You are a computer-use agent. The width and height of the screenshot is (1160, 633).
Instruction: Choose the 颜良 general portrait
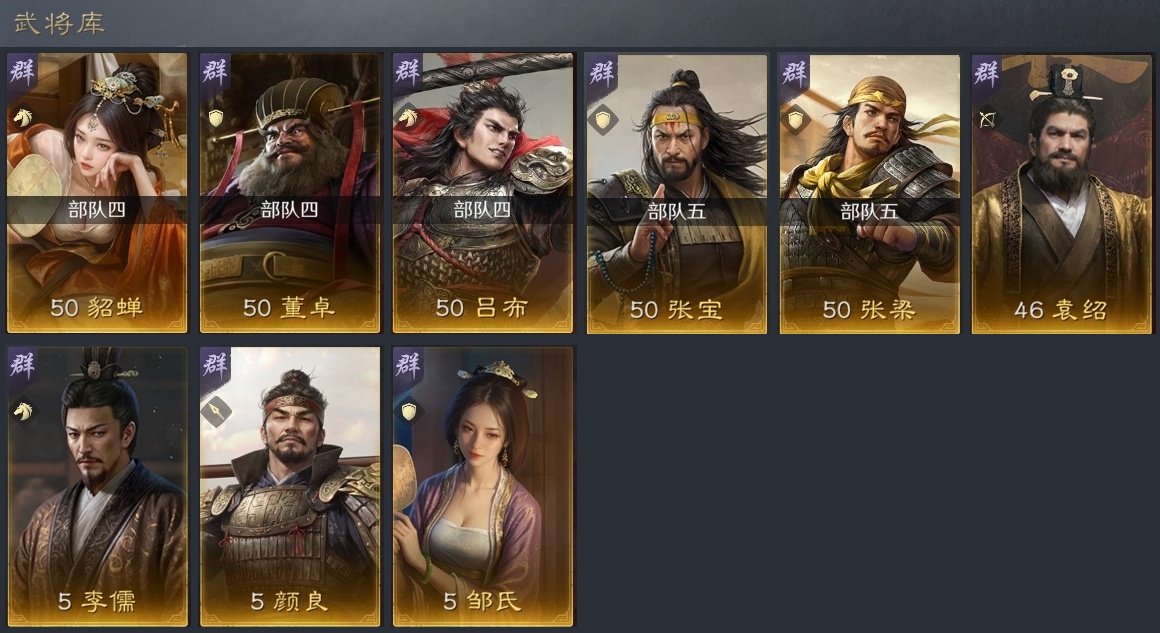pyautogui.click(x=289, y=487)
